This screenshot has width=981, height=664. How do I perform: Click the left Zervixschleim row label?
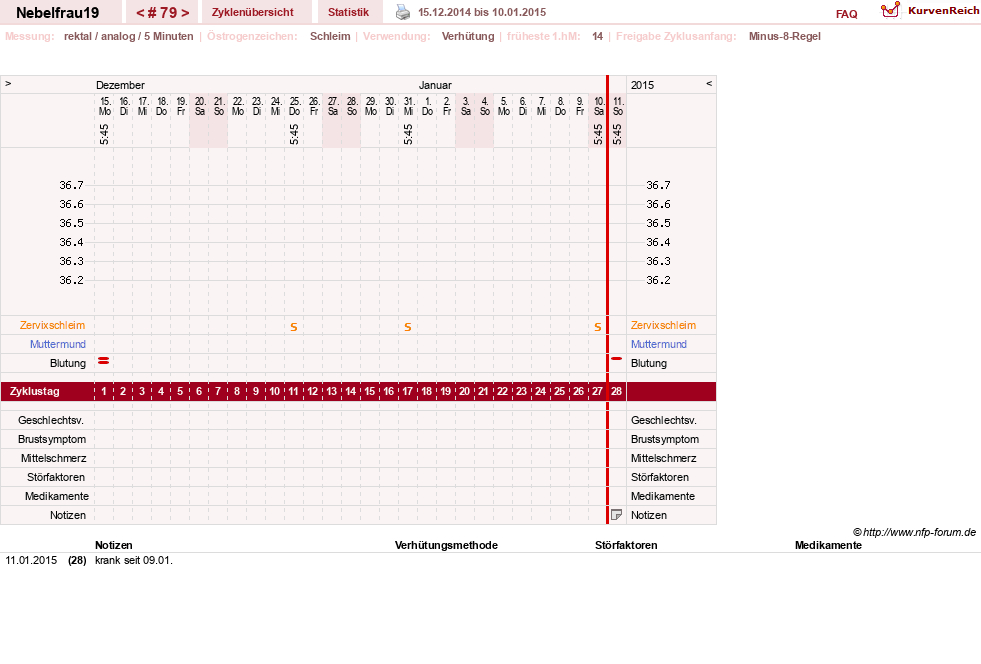pos(53,325)
